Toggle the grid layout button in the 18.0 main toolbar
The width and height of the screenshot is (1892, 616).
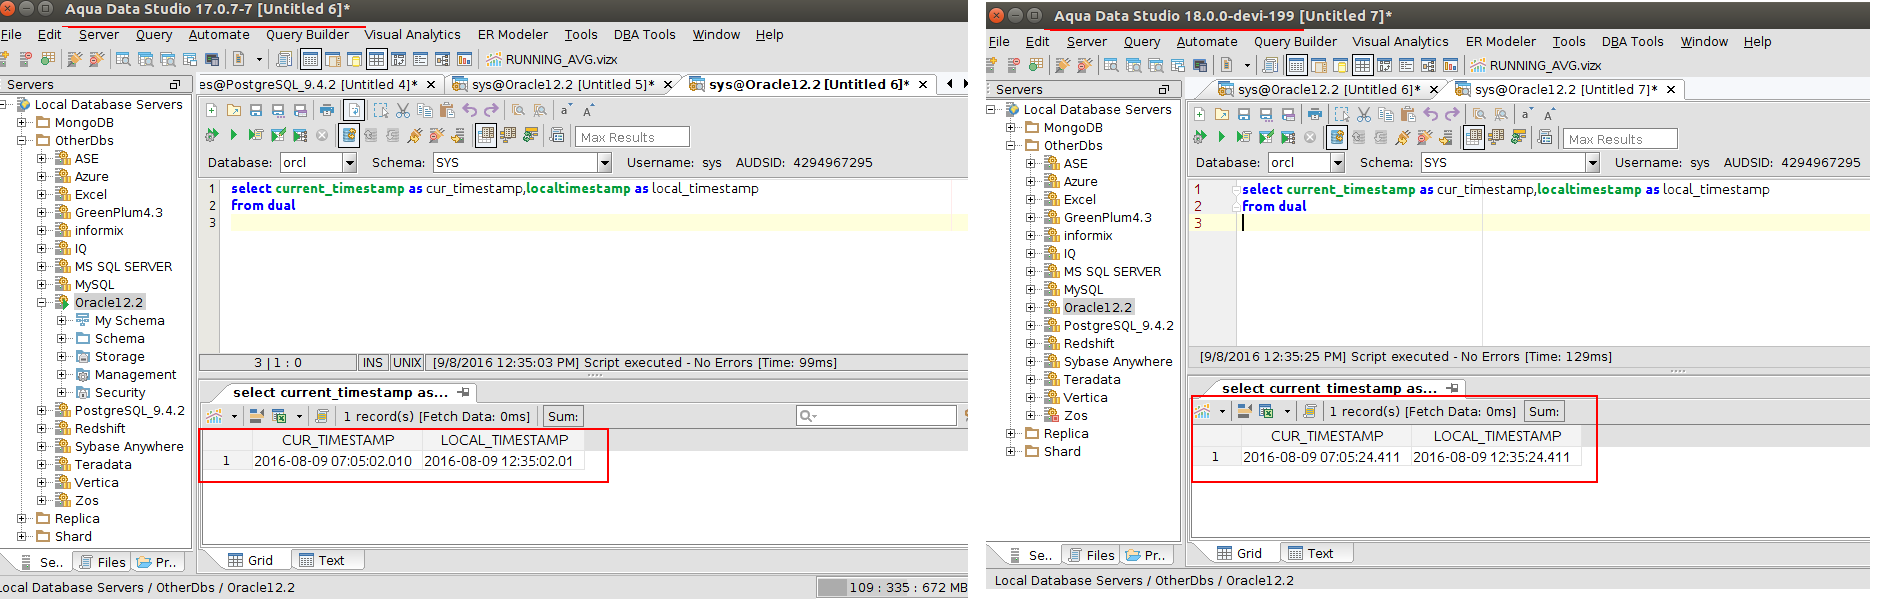pos(1362,65)
